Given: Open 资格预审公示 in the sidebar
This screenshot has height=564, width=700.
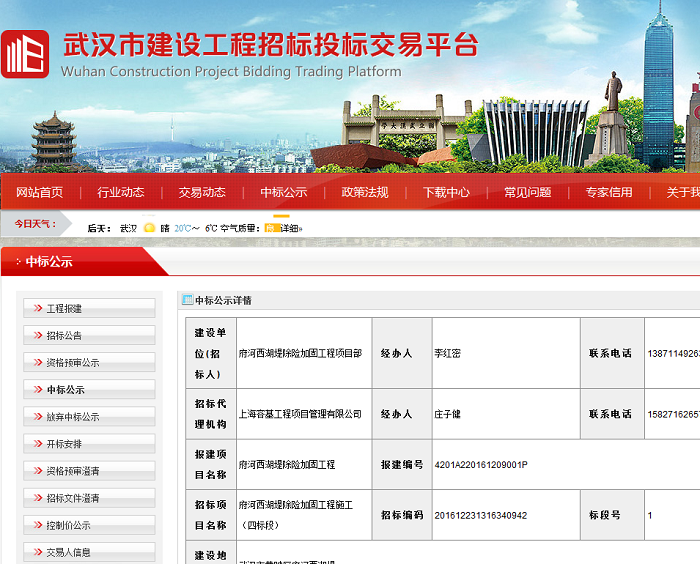Looking at the screenshot, I should coord(73,363).
